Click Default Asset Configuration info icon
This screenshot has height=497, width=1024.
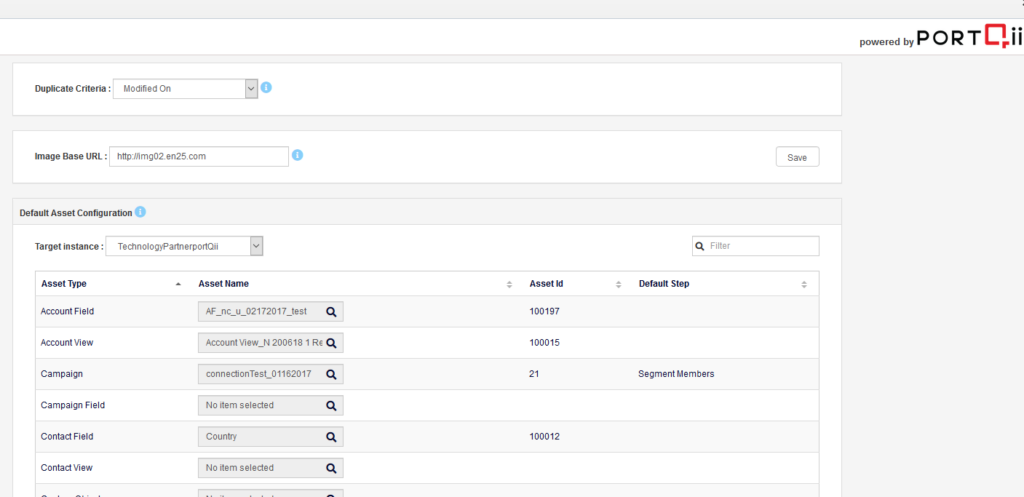pos(140,212)
